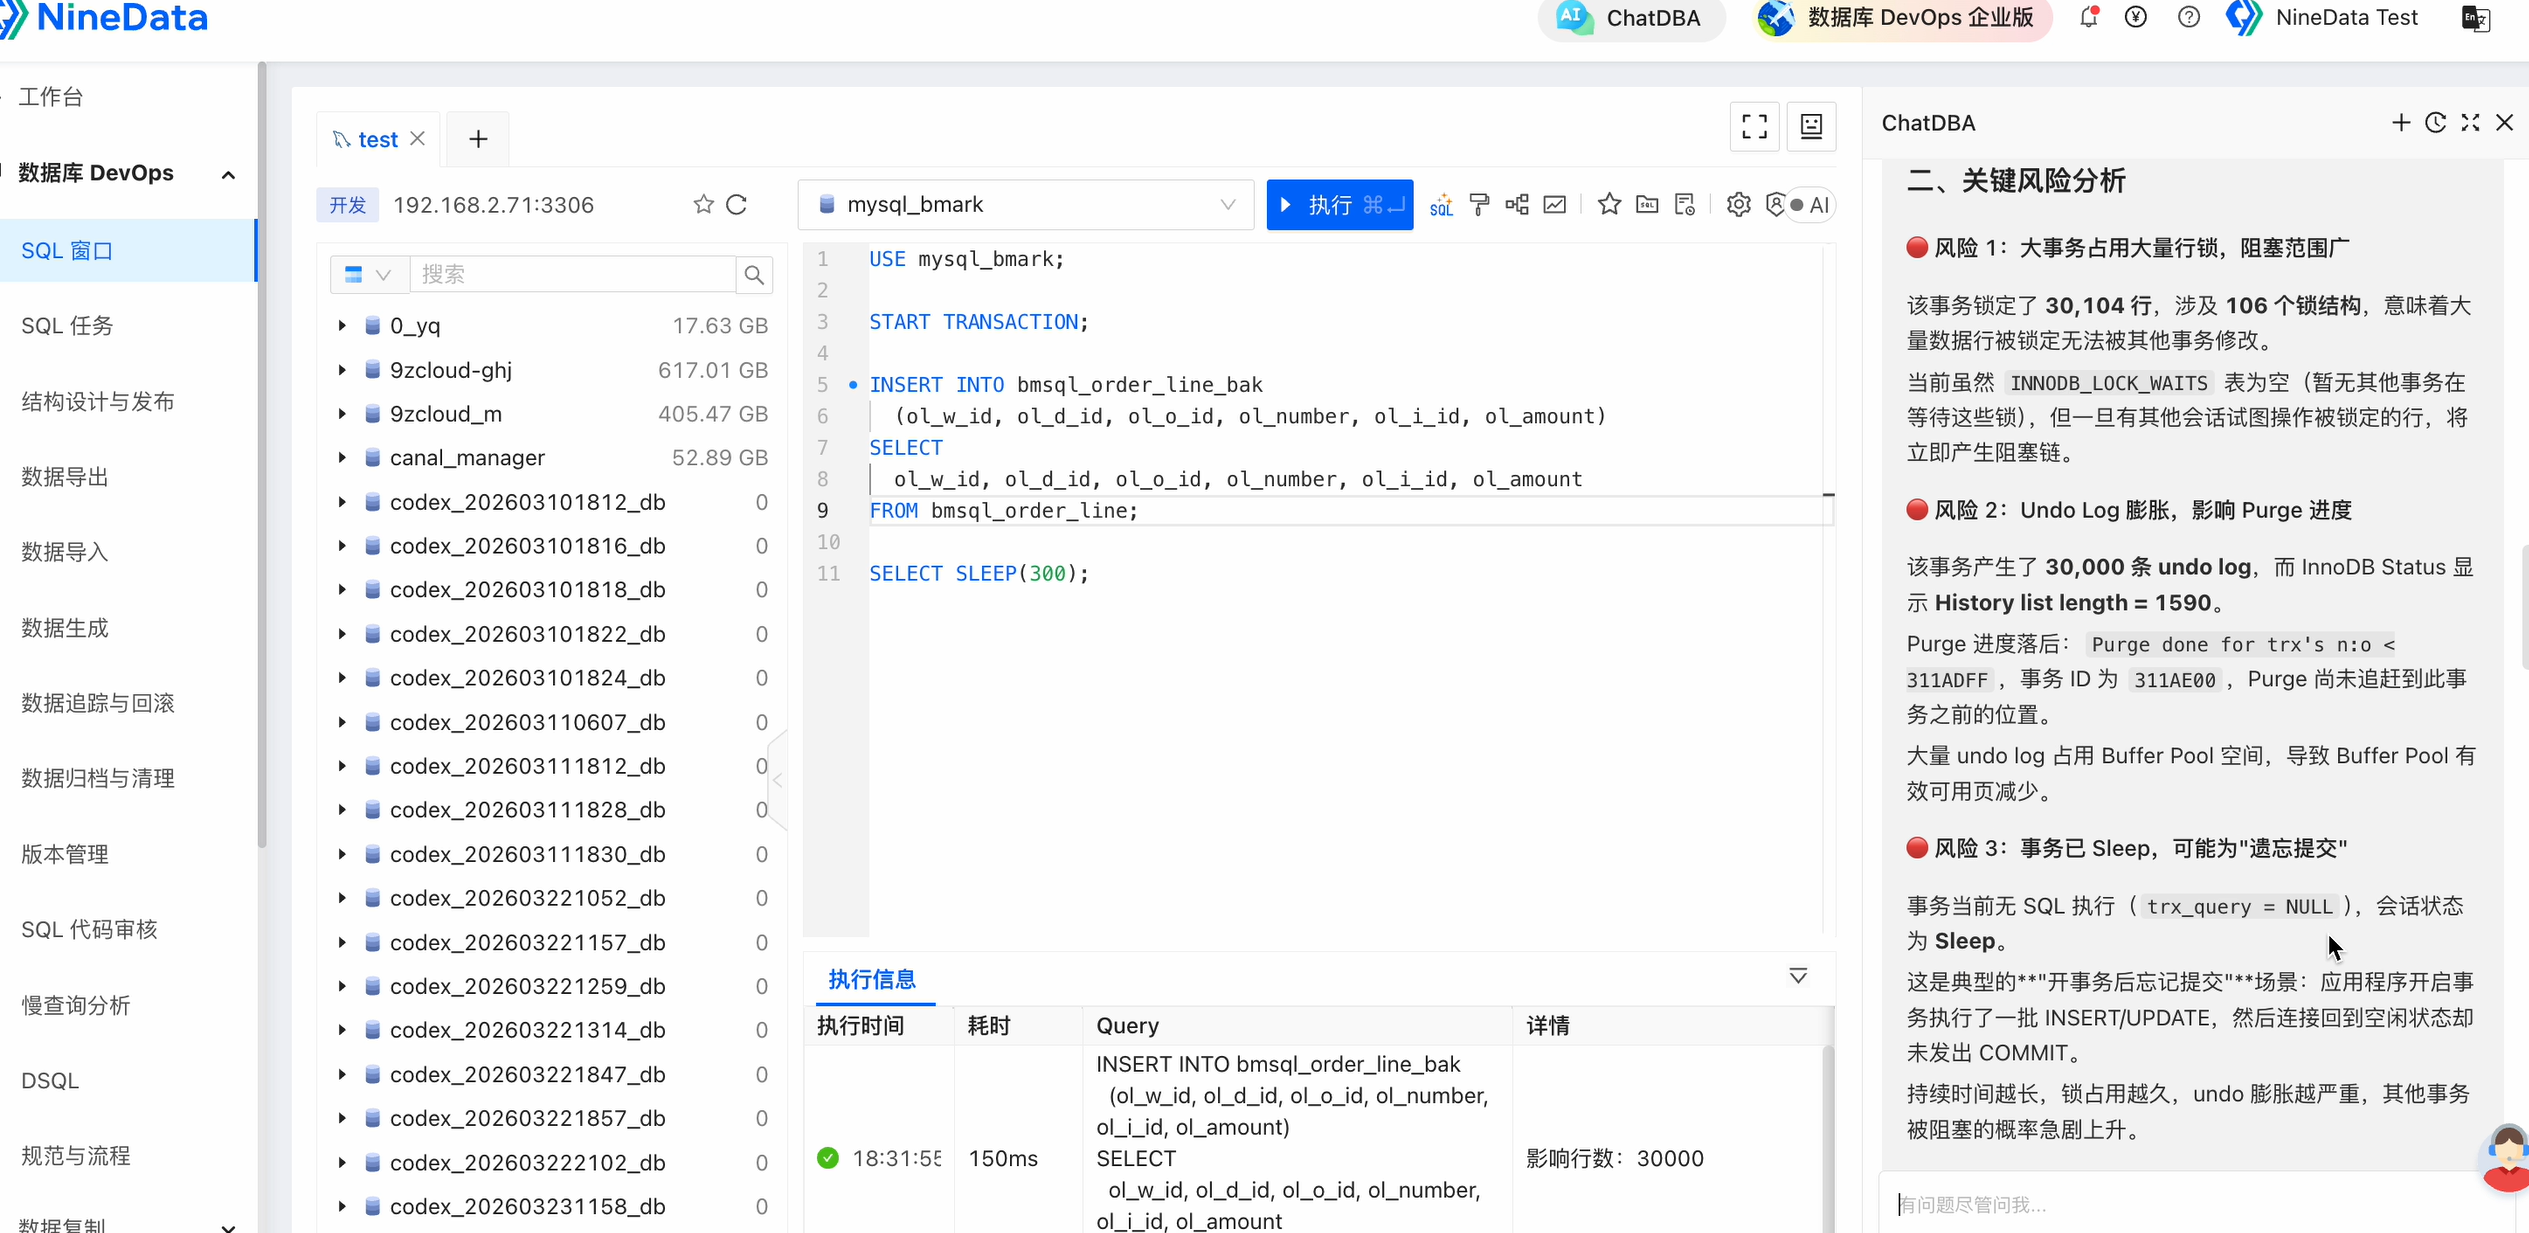Collapse the 数据库 DevOps menu section
Screen dimensions: 2529x1233
(x=228, y=175)
